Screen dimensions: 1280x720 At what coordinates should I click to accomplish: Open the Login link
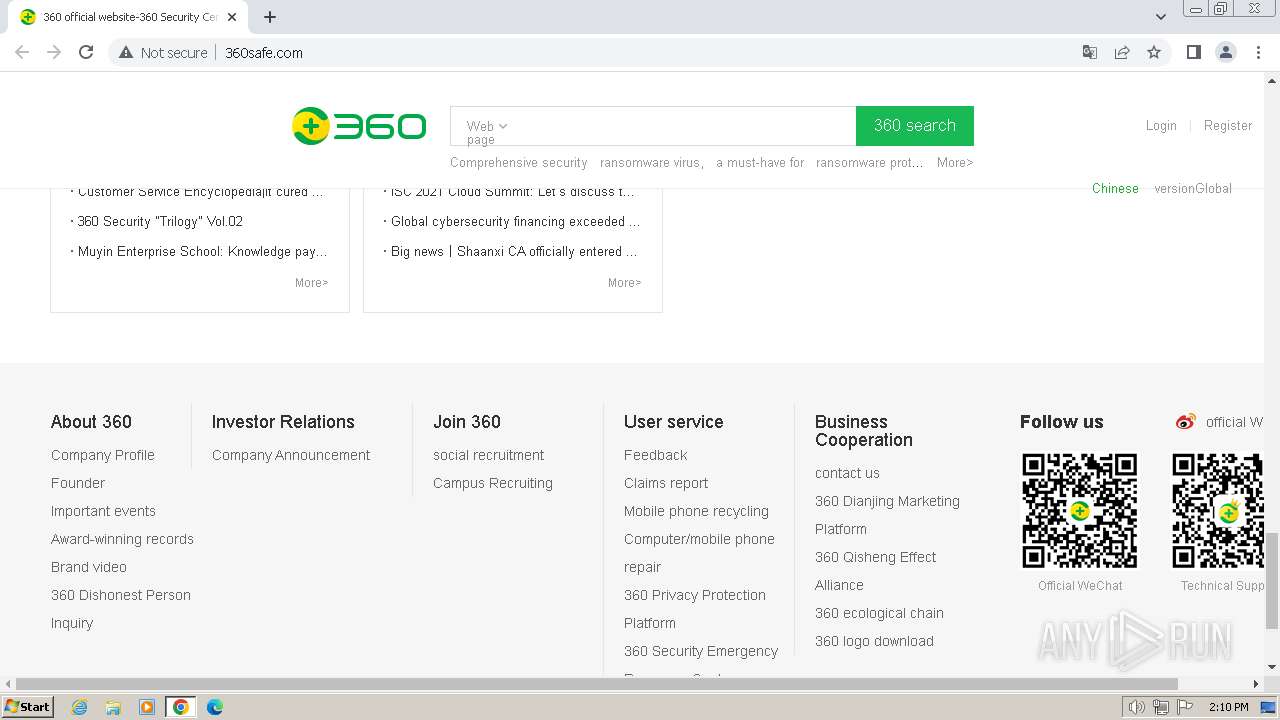click(1161, 126)
